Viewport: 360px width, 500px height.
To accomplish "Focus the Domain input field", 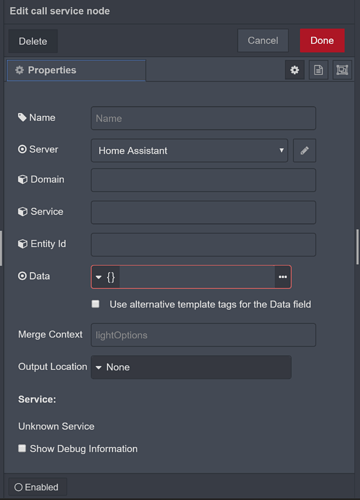I will click(203, 180).
